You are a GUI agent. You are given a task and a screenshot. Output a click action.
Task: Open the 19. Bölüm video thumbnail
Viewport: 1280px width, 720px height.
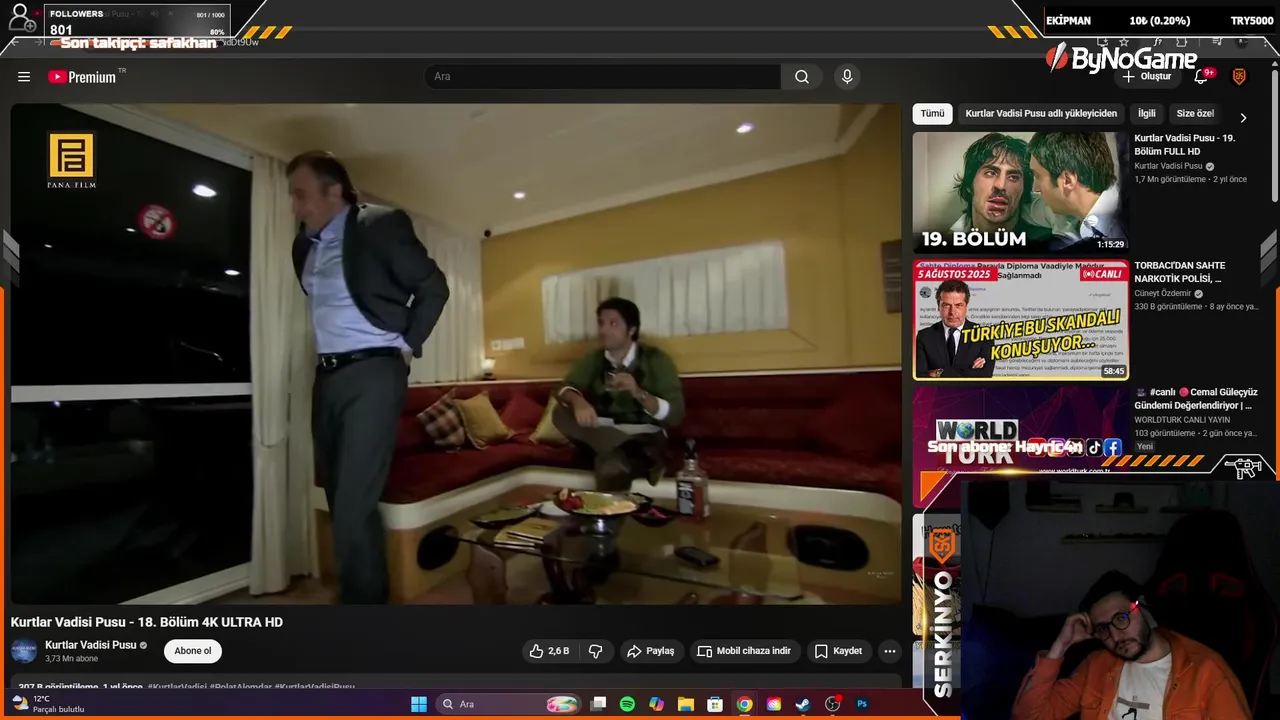point(1020,191)
